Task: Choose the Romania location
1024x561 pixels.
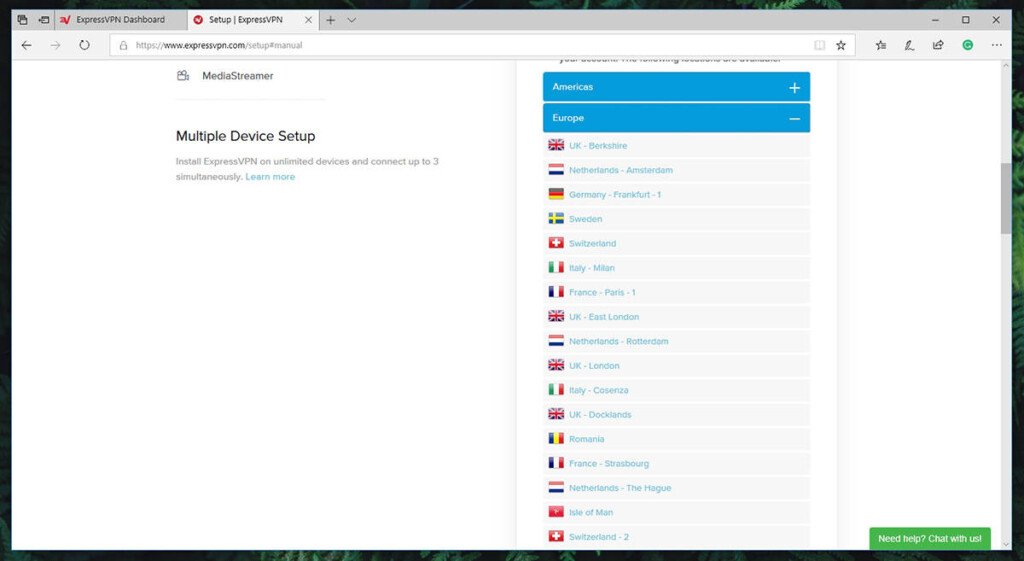Action: point(586,440)
